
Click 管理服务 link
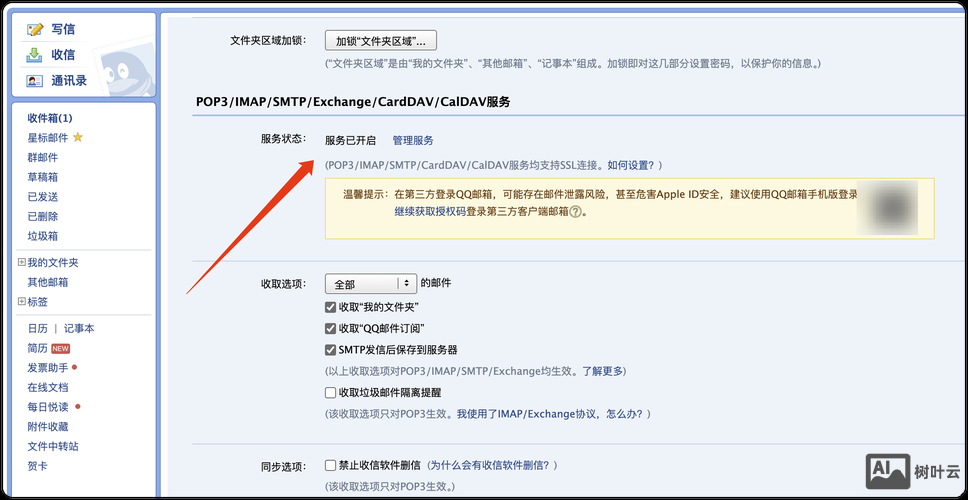pos(413,141)
